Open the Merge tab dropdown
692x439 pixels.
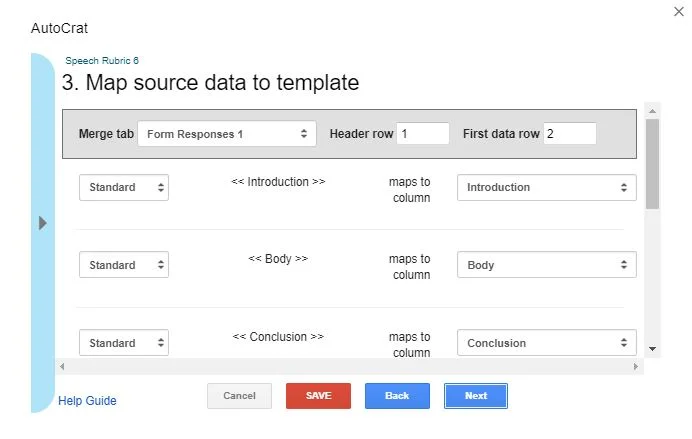click(x=227, y=134)
